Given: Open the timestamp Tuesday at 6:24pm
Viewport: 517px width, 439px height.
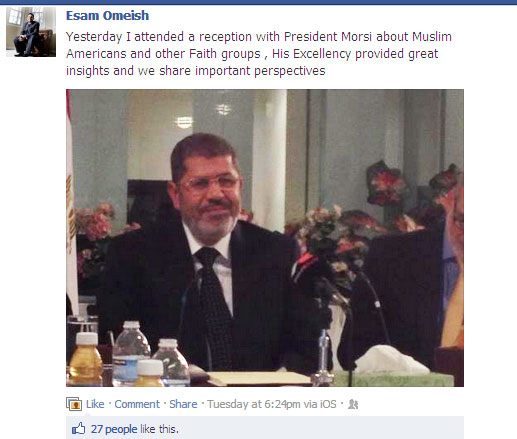Looking at the screenshot, I should (254, 404).
